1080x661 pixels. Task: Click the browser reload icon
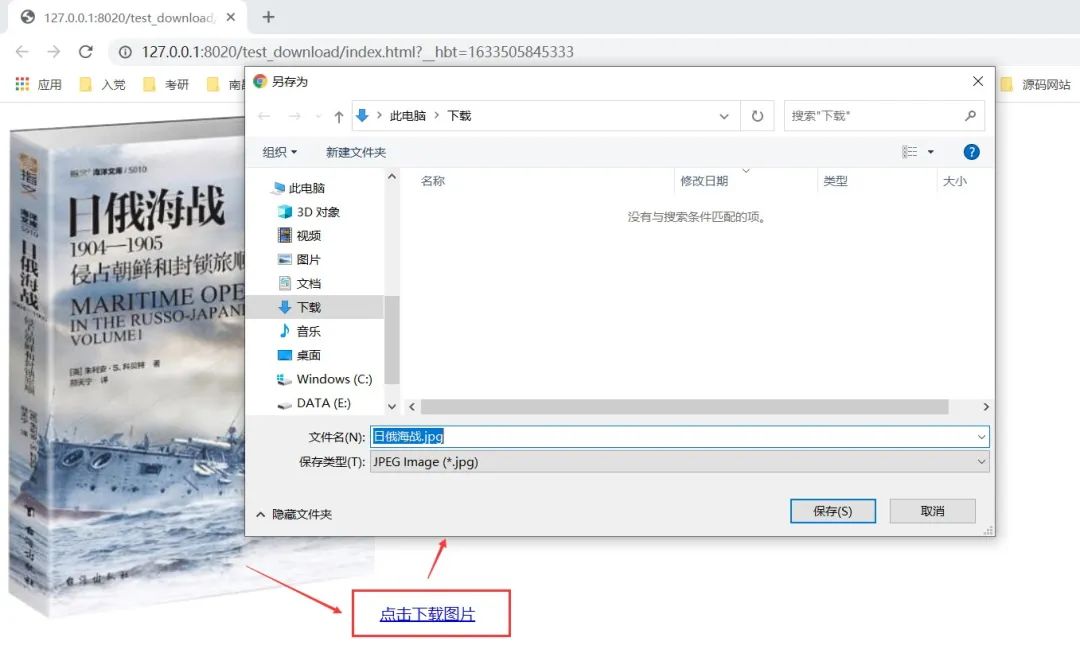[85, 52]
